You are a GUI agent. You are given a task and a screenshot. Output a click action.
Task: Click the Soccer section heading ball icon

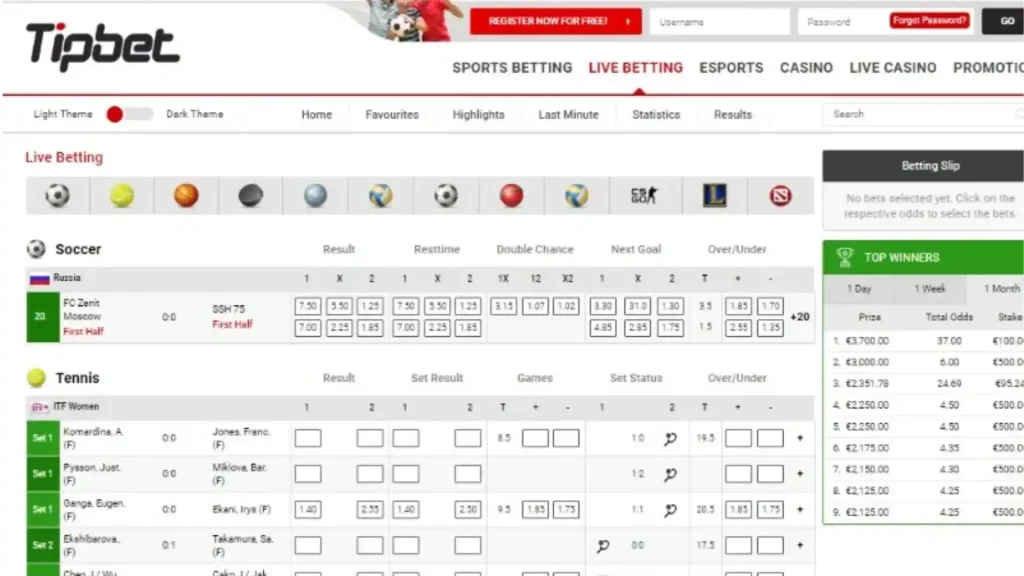[x=36, y=249]
